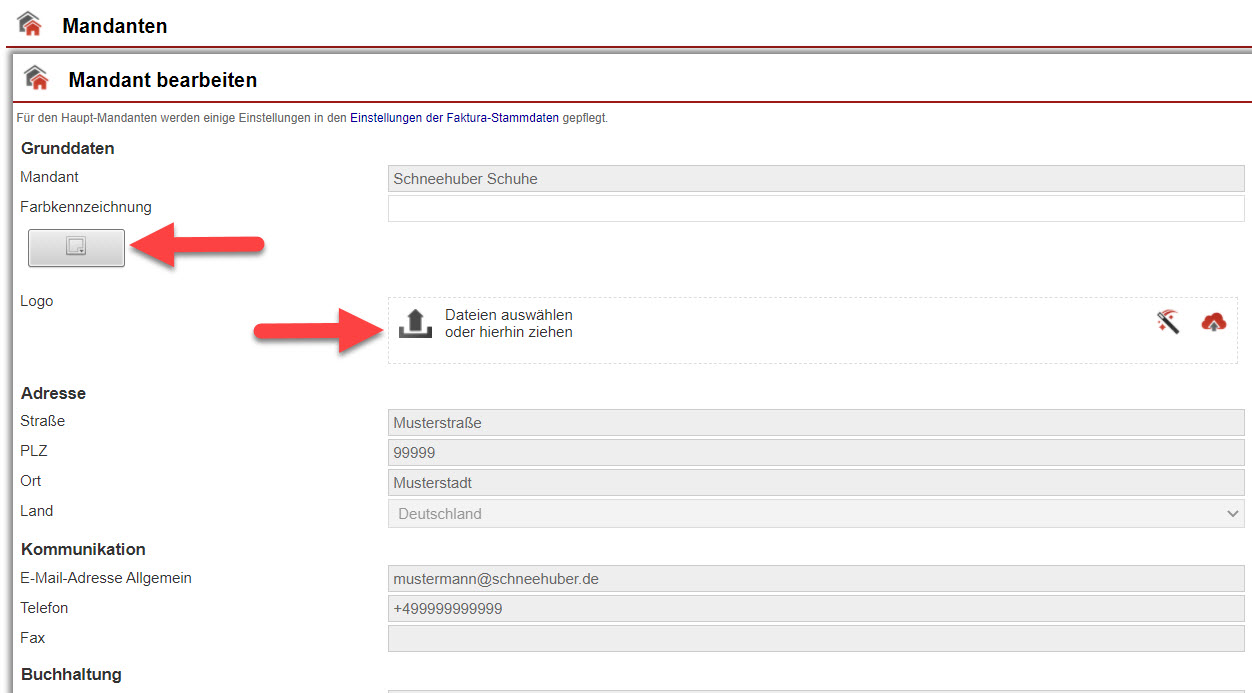Image resolution: width=1252 pixels, height=693 pixels.
Task: Open the Farbkennzeichnung color picker button
Action: pos(76,247)
